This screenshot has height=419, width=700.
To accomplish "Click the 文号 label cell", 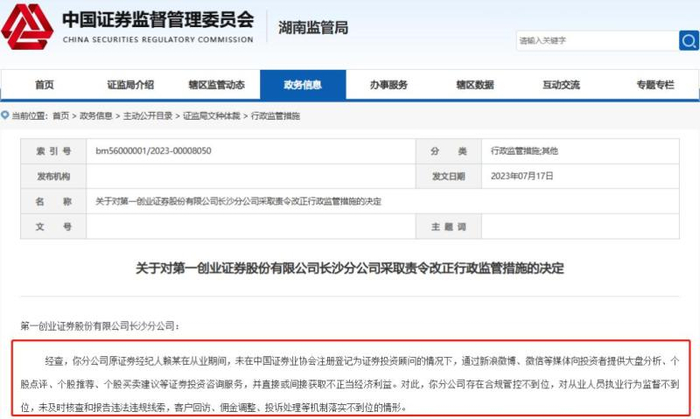I will pyautogui.click(x=54, y=227).
